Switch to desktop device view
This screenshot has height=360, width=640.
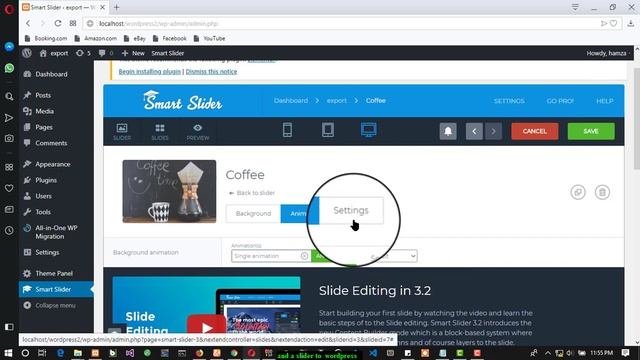point(369,130)
